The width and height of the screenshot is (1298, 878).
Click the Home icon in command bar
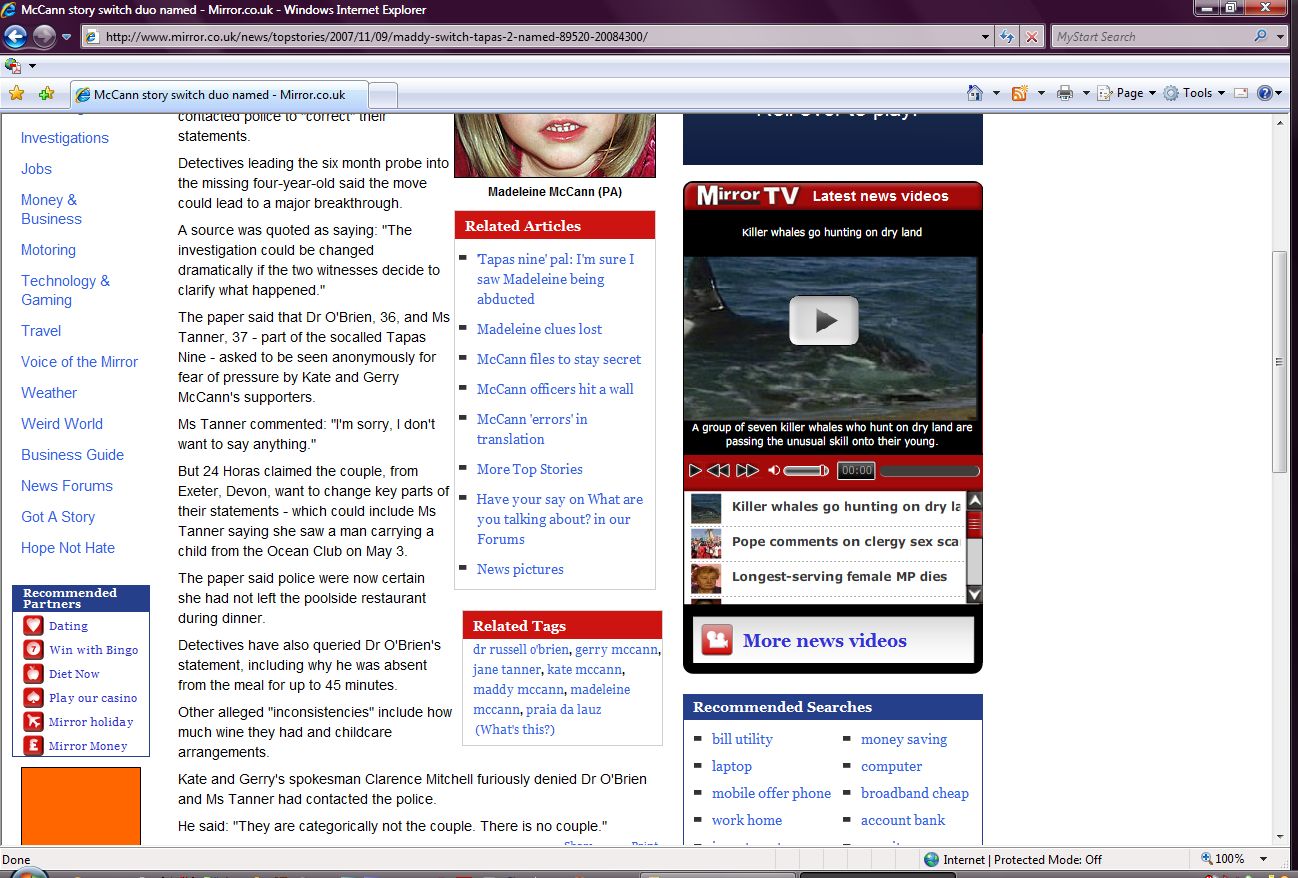click(x=975, y=93)
